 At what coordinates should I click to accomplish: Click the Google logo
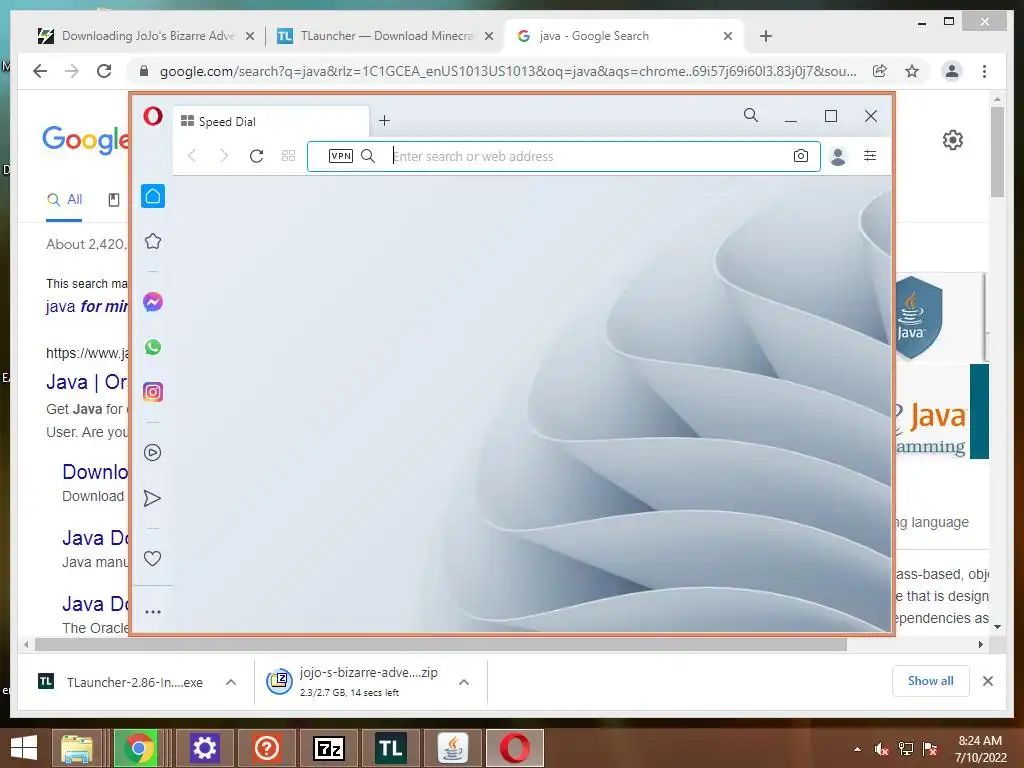pos(86,139)
